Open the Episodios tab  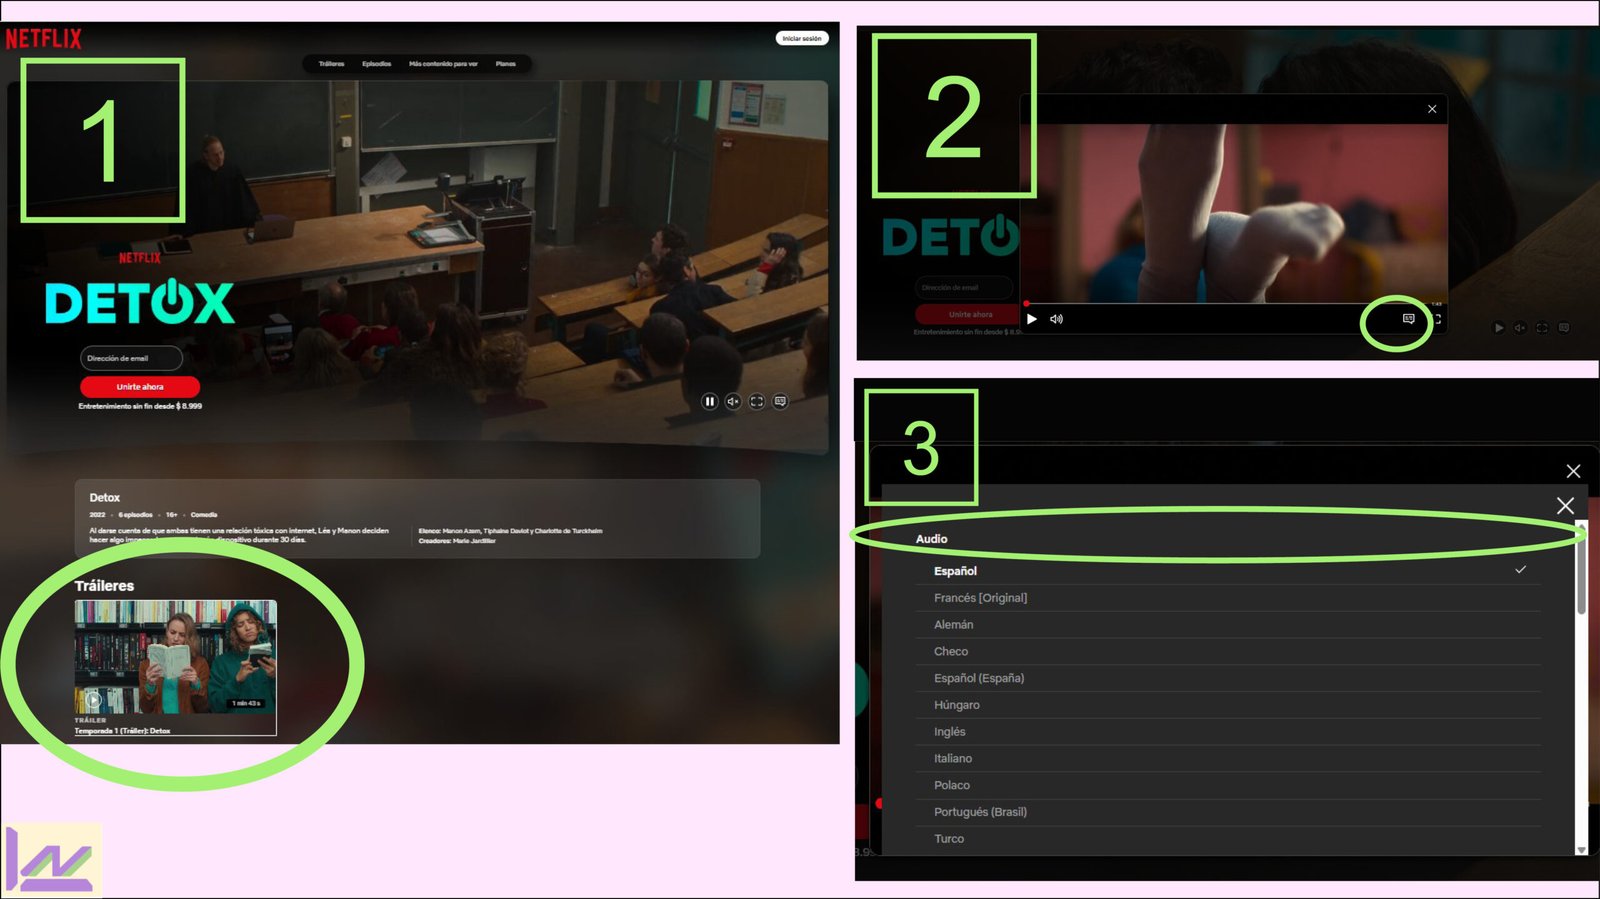[377, 64]
